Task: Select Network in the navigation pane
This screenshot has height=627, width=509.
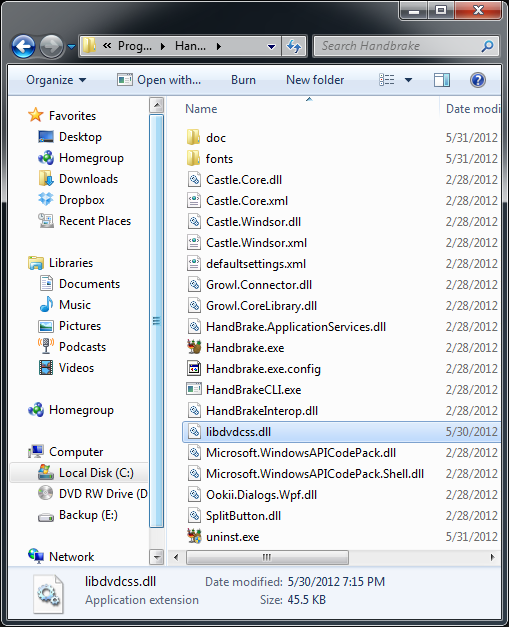Action: pos(61,557)
